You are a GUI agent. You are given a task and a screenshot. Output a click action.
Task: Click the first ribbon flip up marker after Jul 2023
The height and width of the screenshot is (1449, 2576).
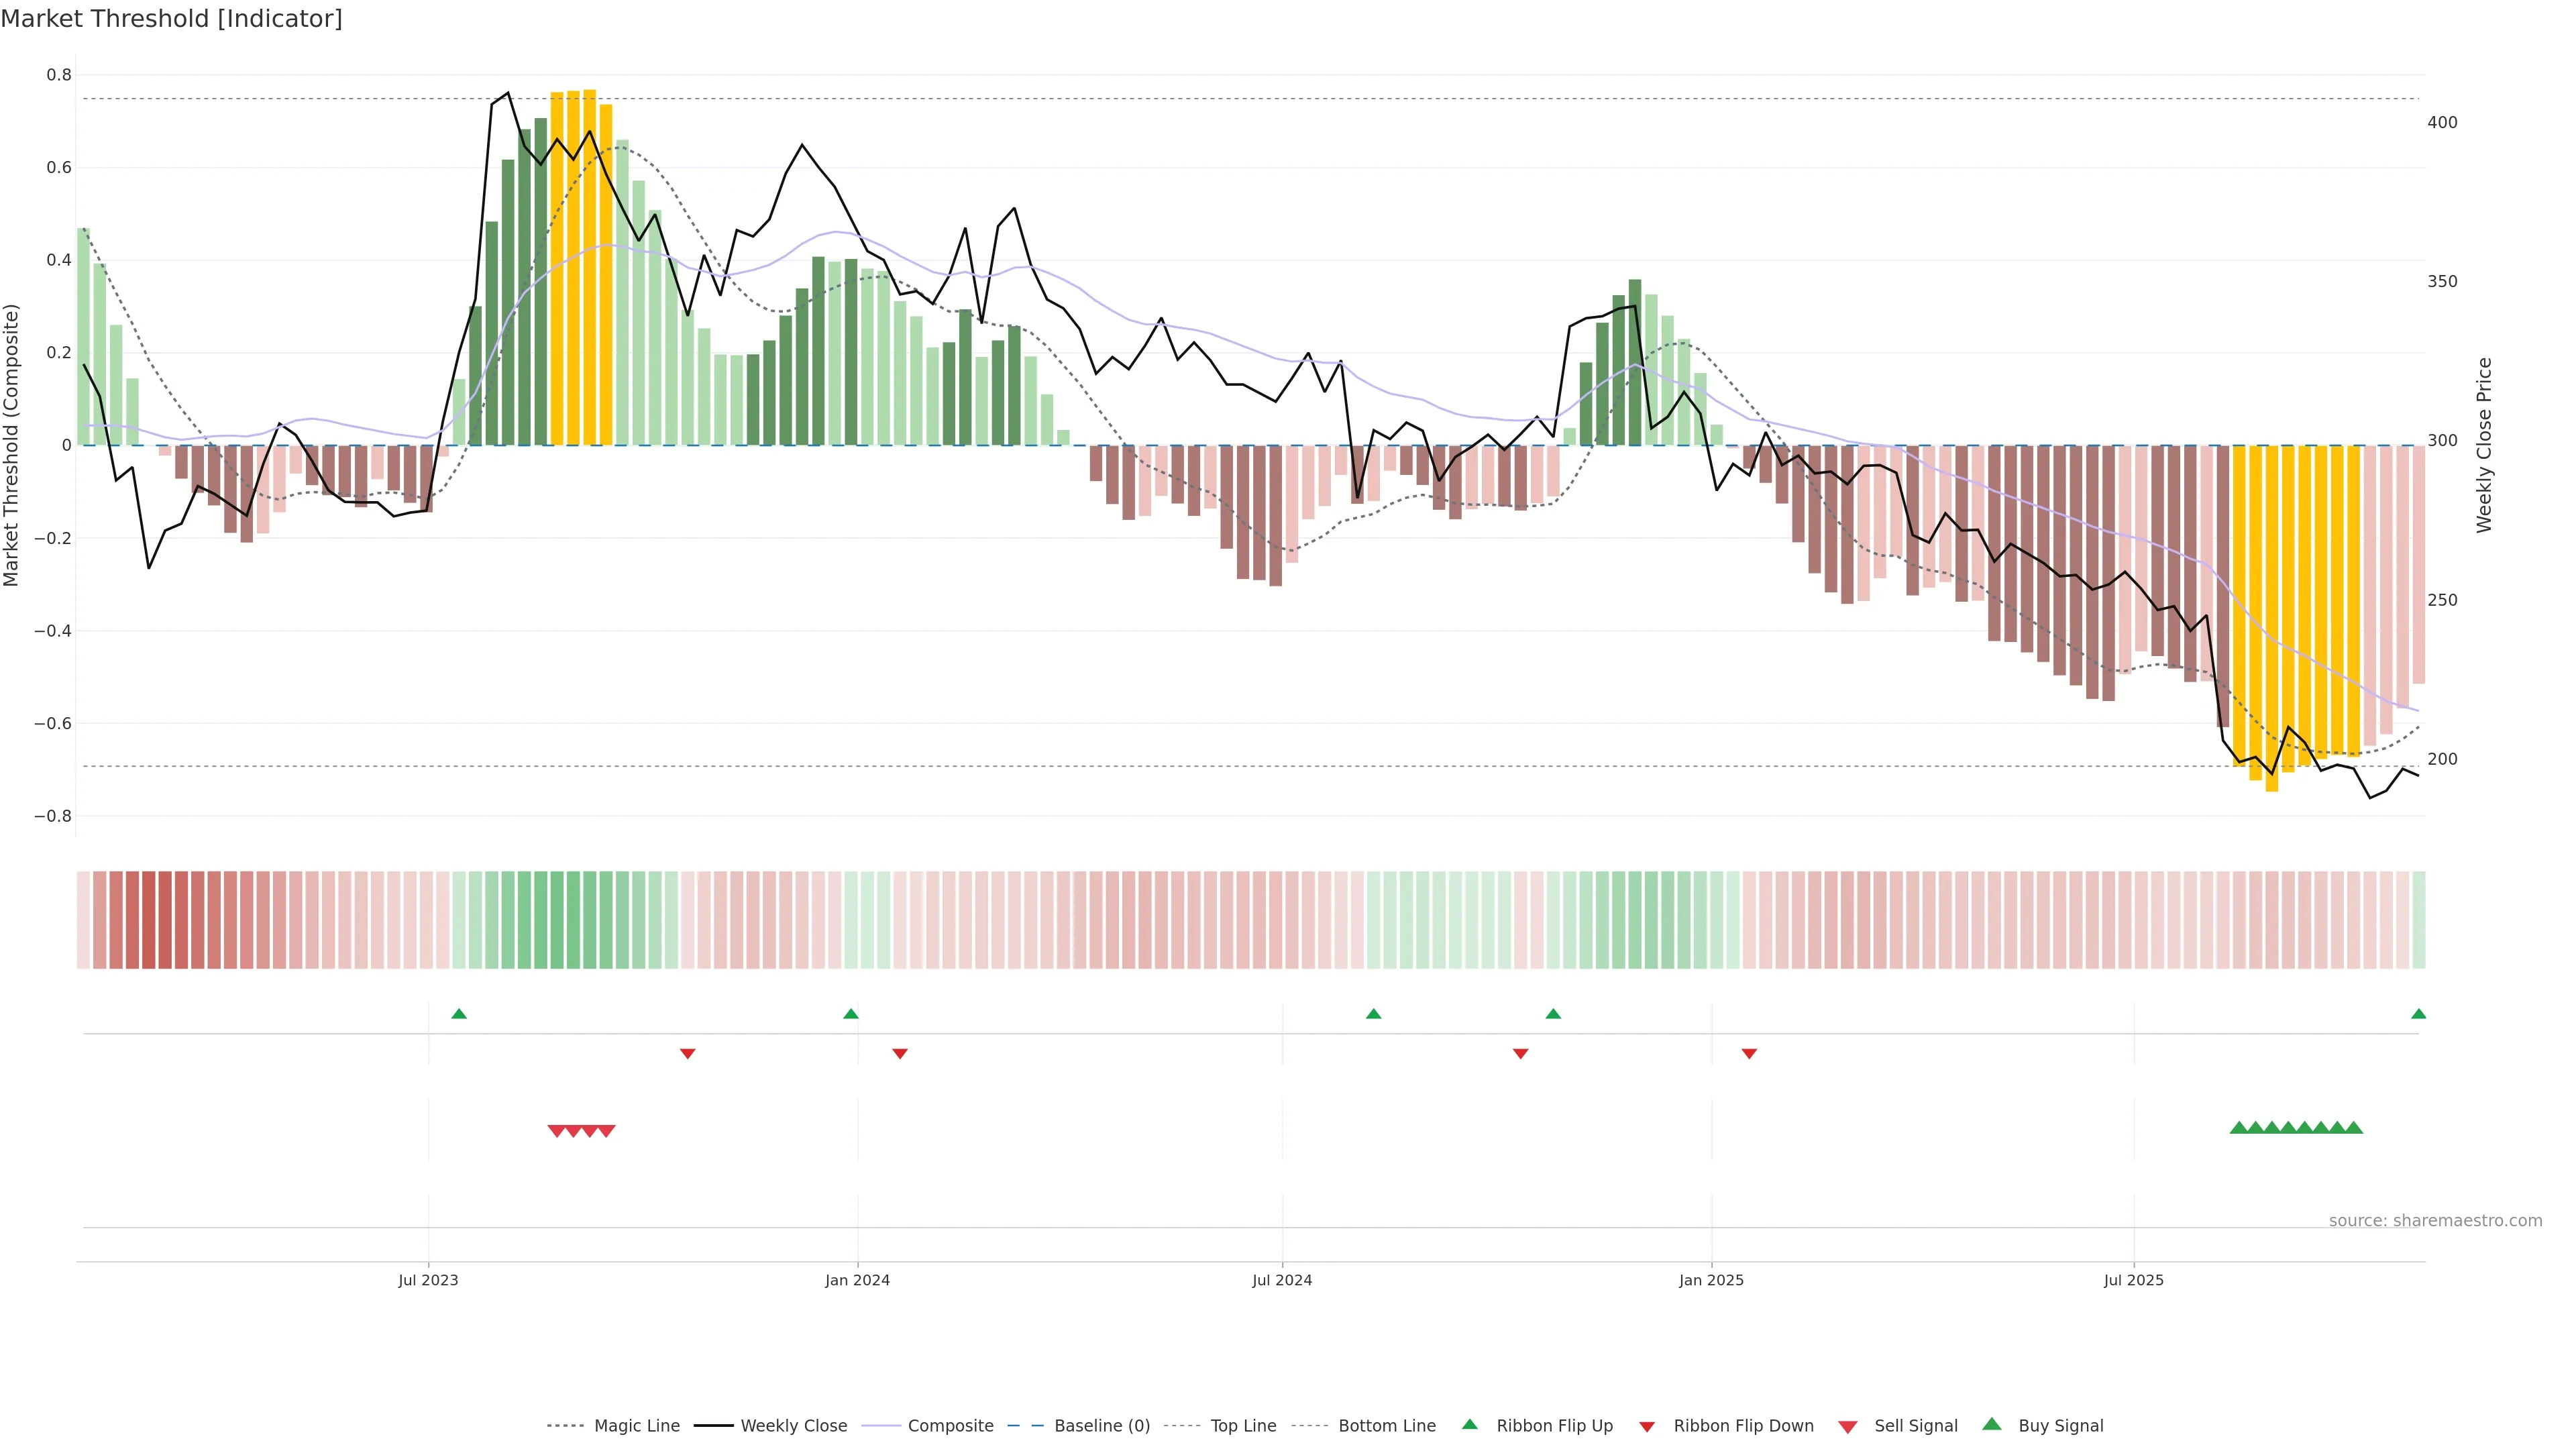point(459,1014)
